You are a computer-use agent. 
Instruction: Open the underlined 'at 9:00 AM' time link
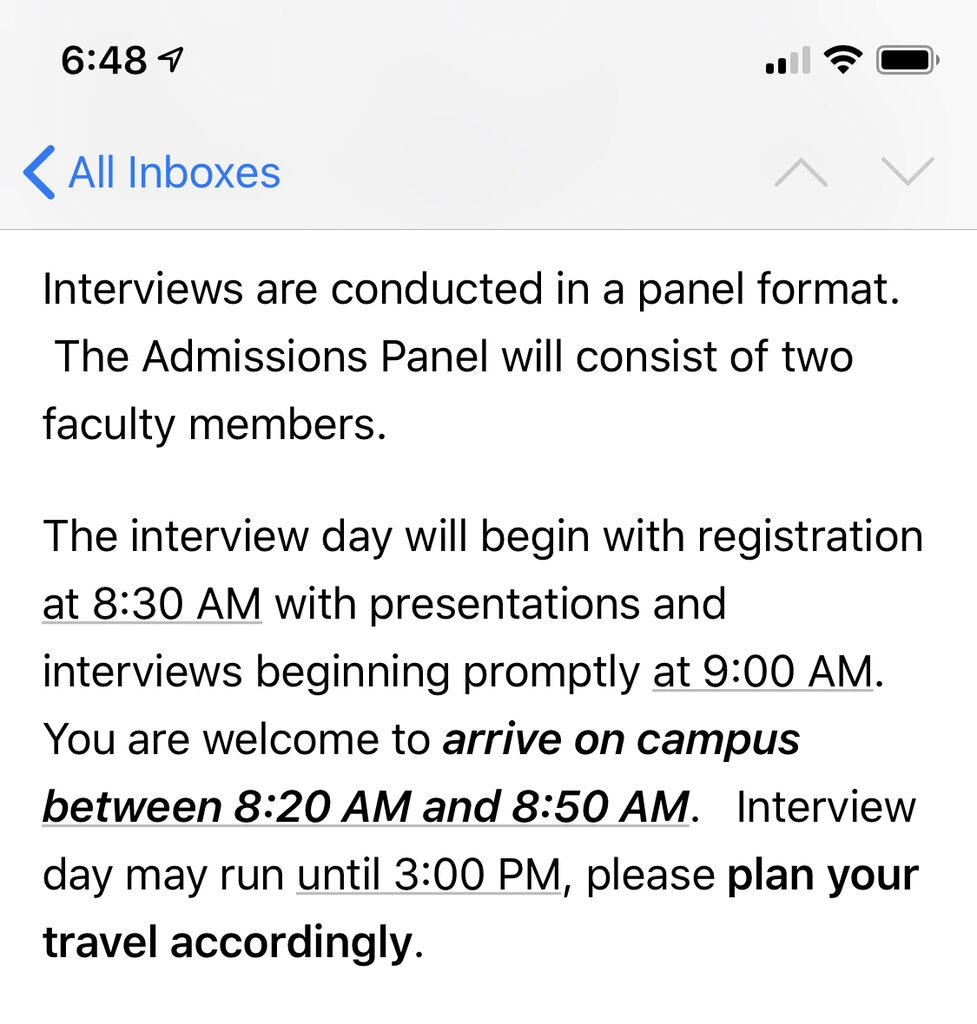pyautogui.click(x=763, y=671)
